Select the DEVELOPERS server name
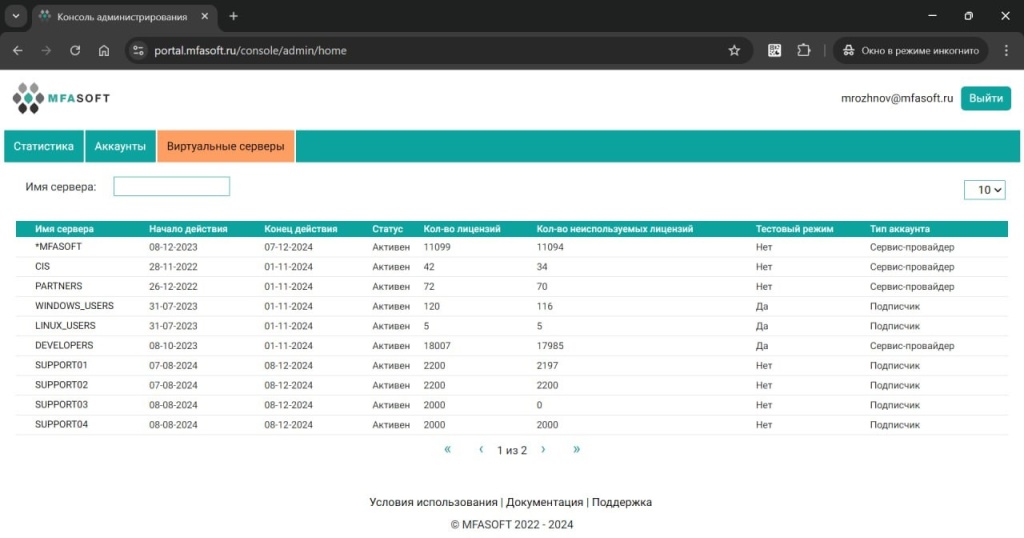Viewport: 1024px width, 538px height. [64, 345]
